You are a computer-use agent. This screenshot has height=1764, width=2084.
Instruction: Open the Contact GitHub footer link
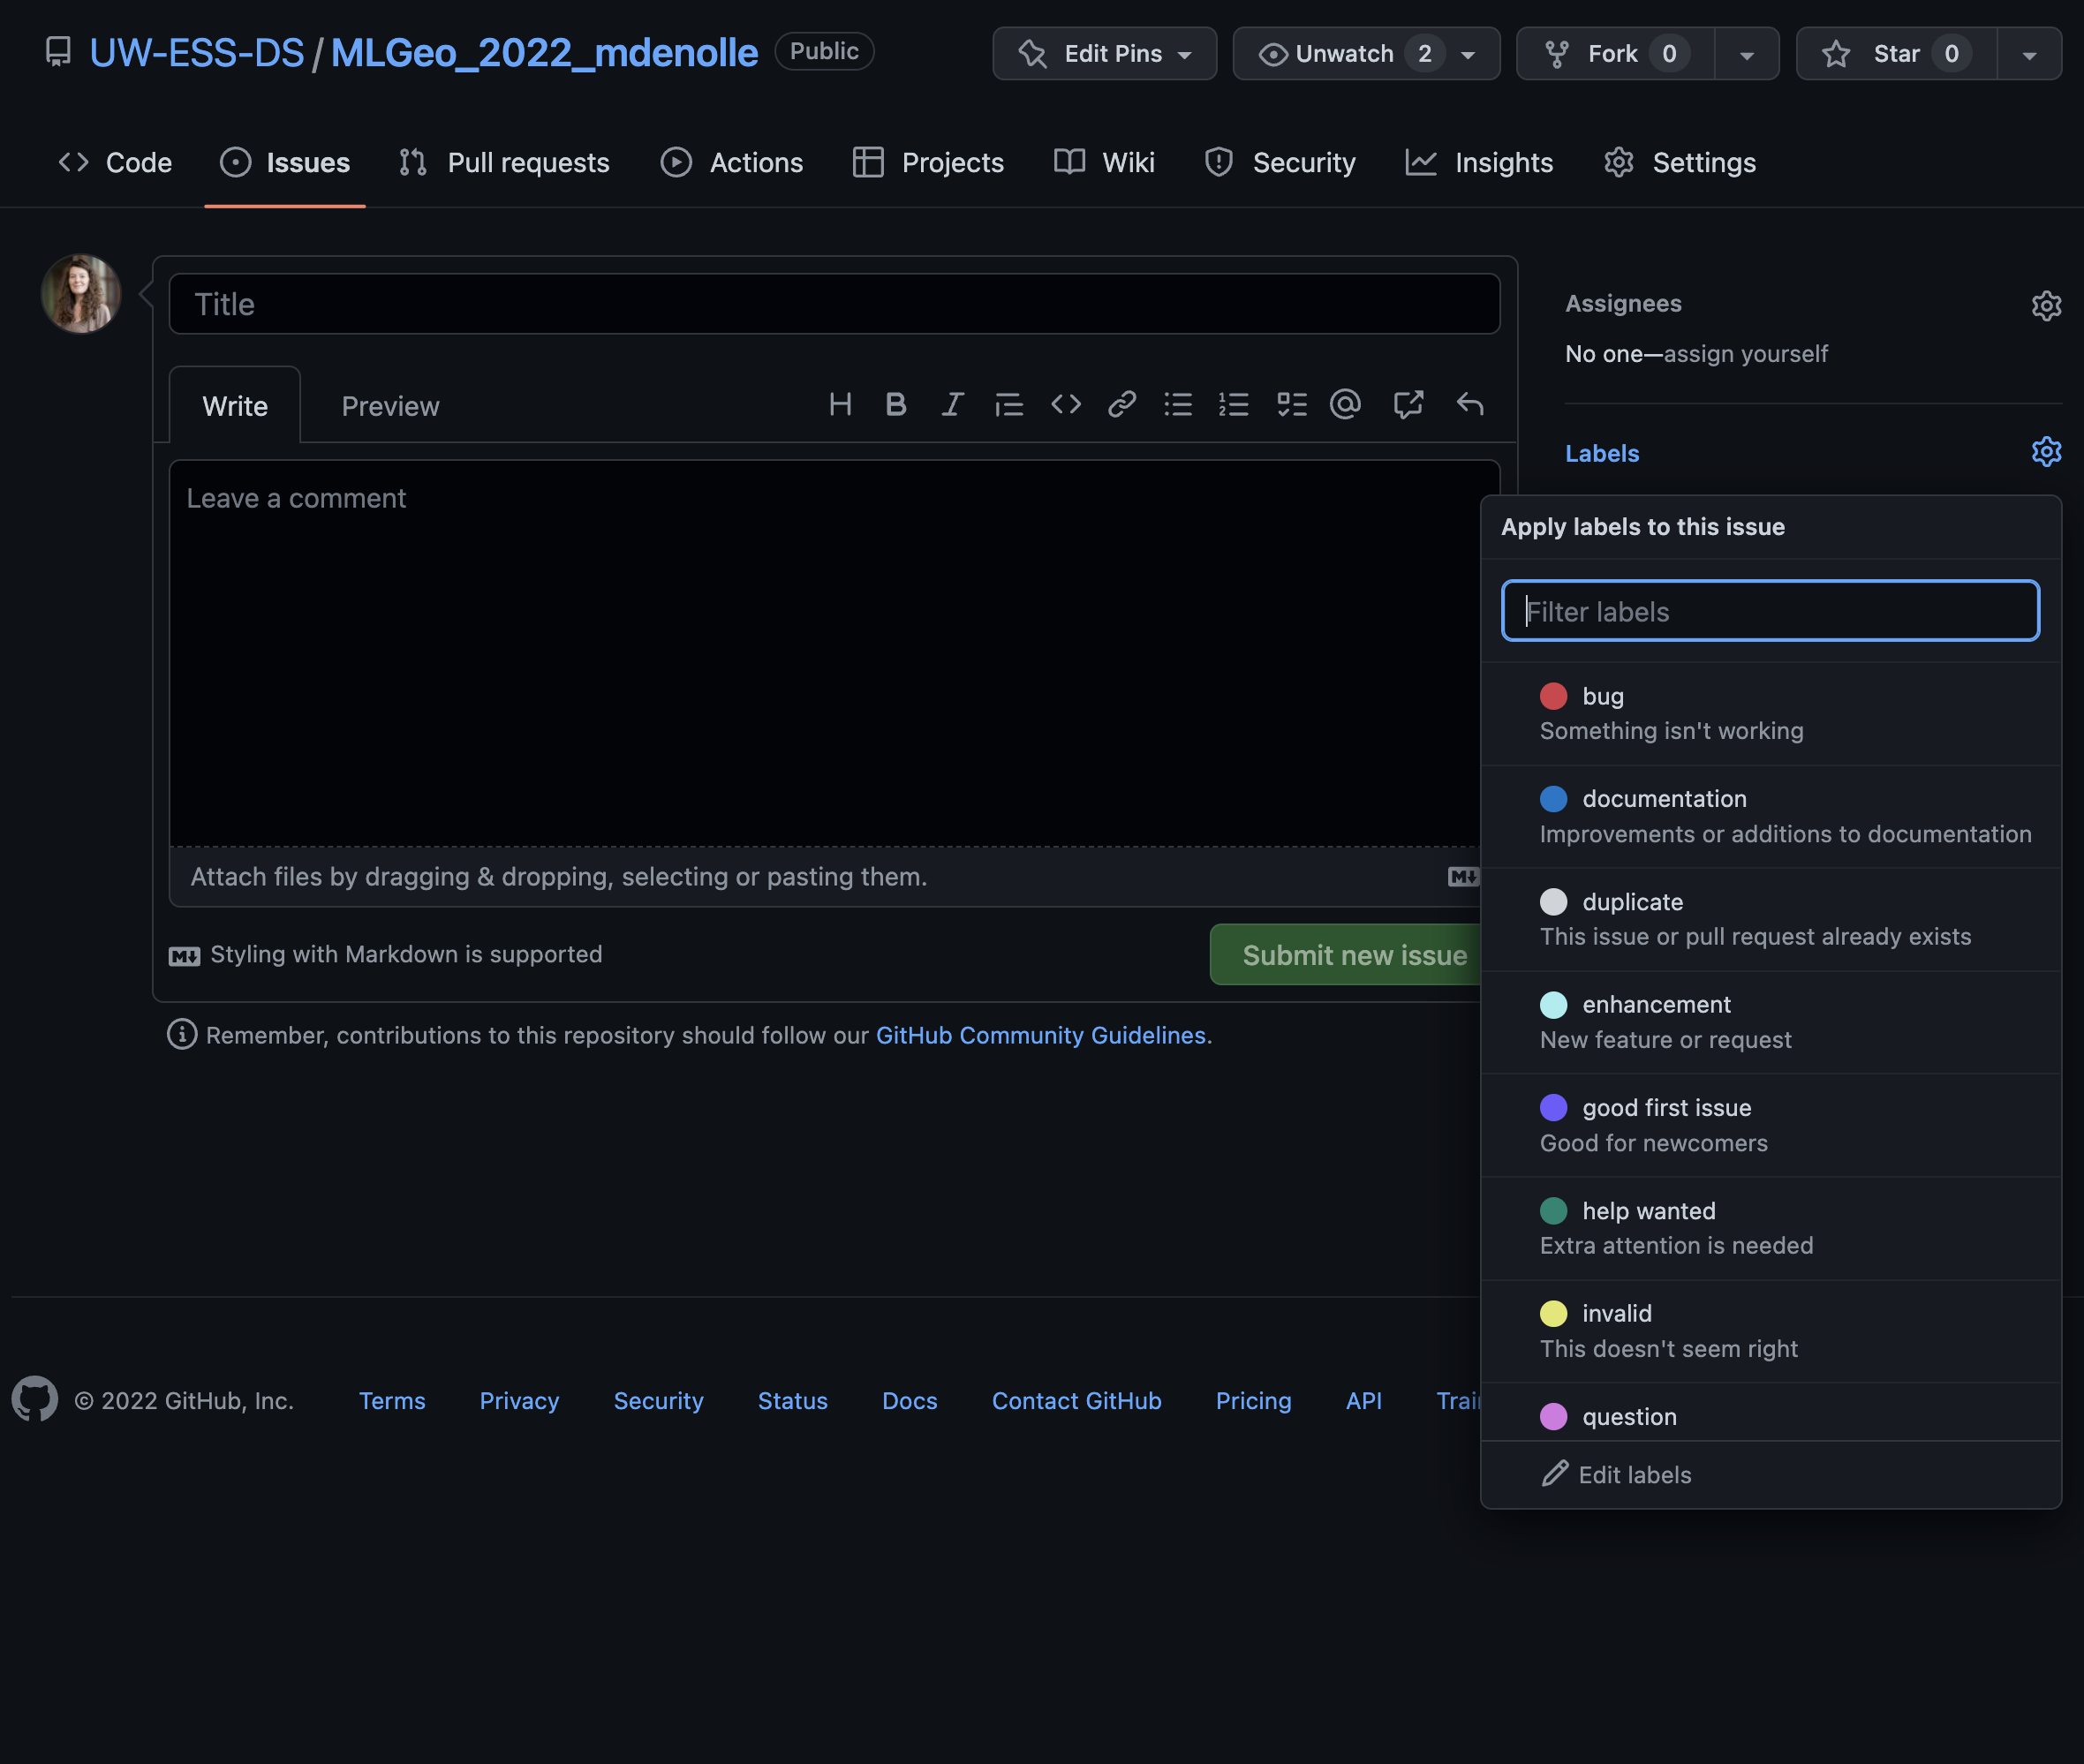[1076, 1400]
